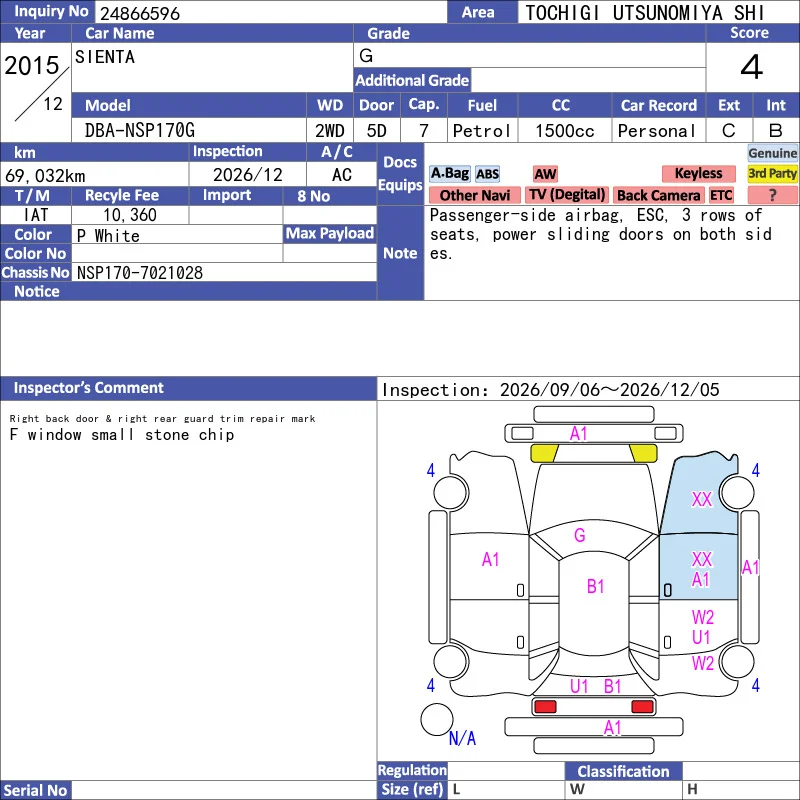The image size is (800, 800).
Task: Click the left yellow headlight
Action: click(x=544, y=453)
